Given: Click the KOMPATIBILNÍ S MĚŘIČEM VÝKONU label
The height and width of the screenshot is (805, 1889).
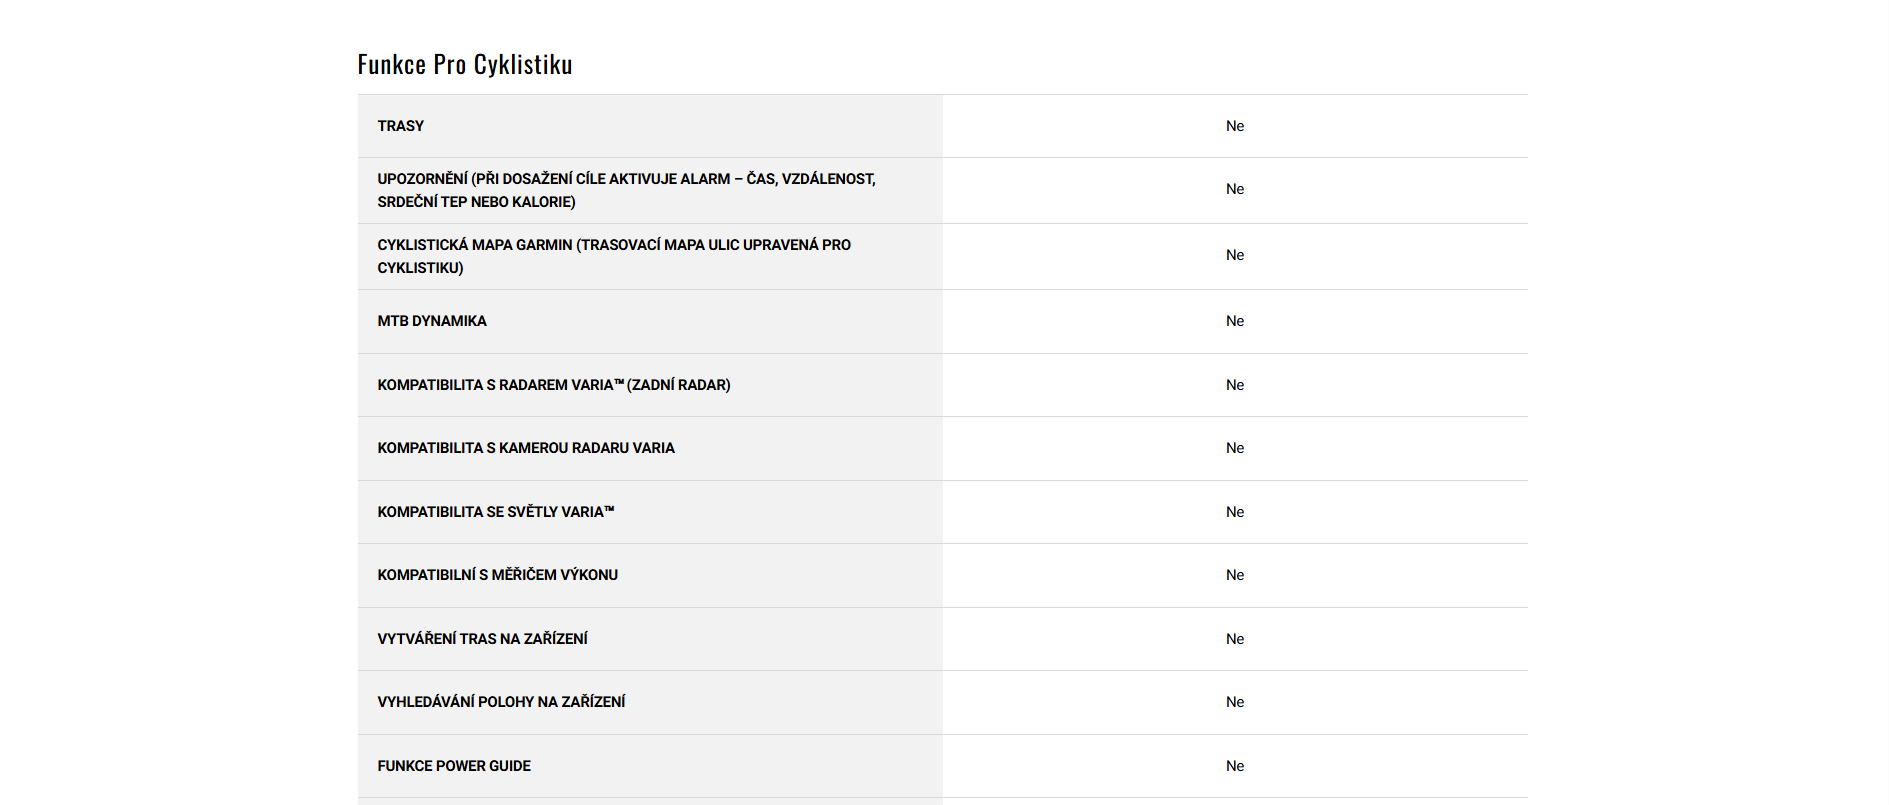Looking at the screenshot, I should [498, 575].
